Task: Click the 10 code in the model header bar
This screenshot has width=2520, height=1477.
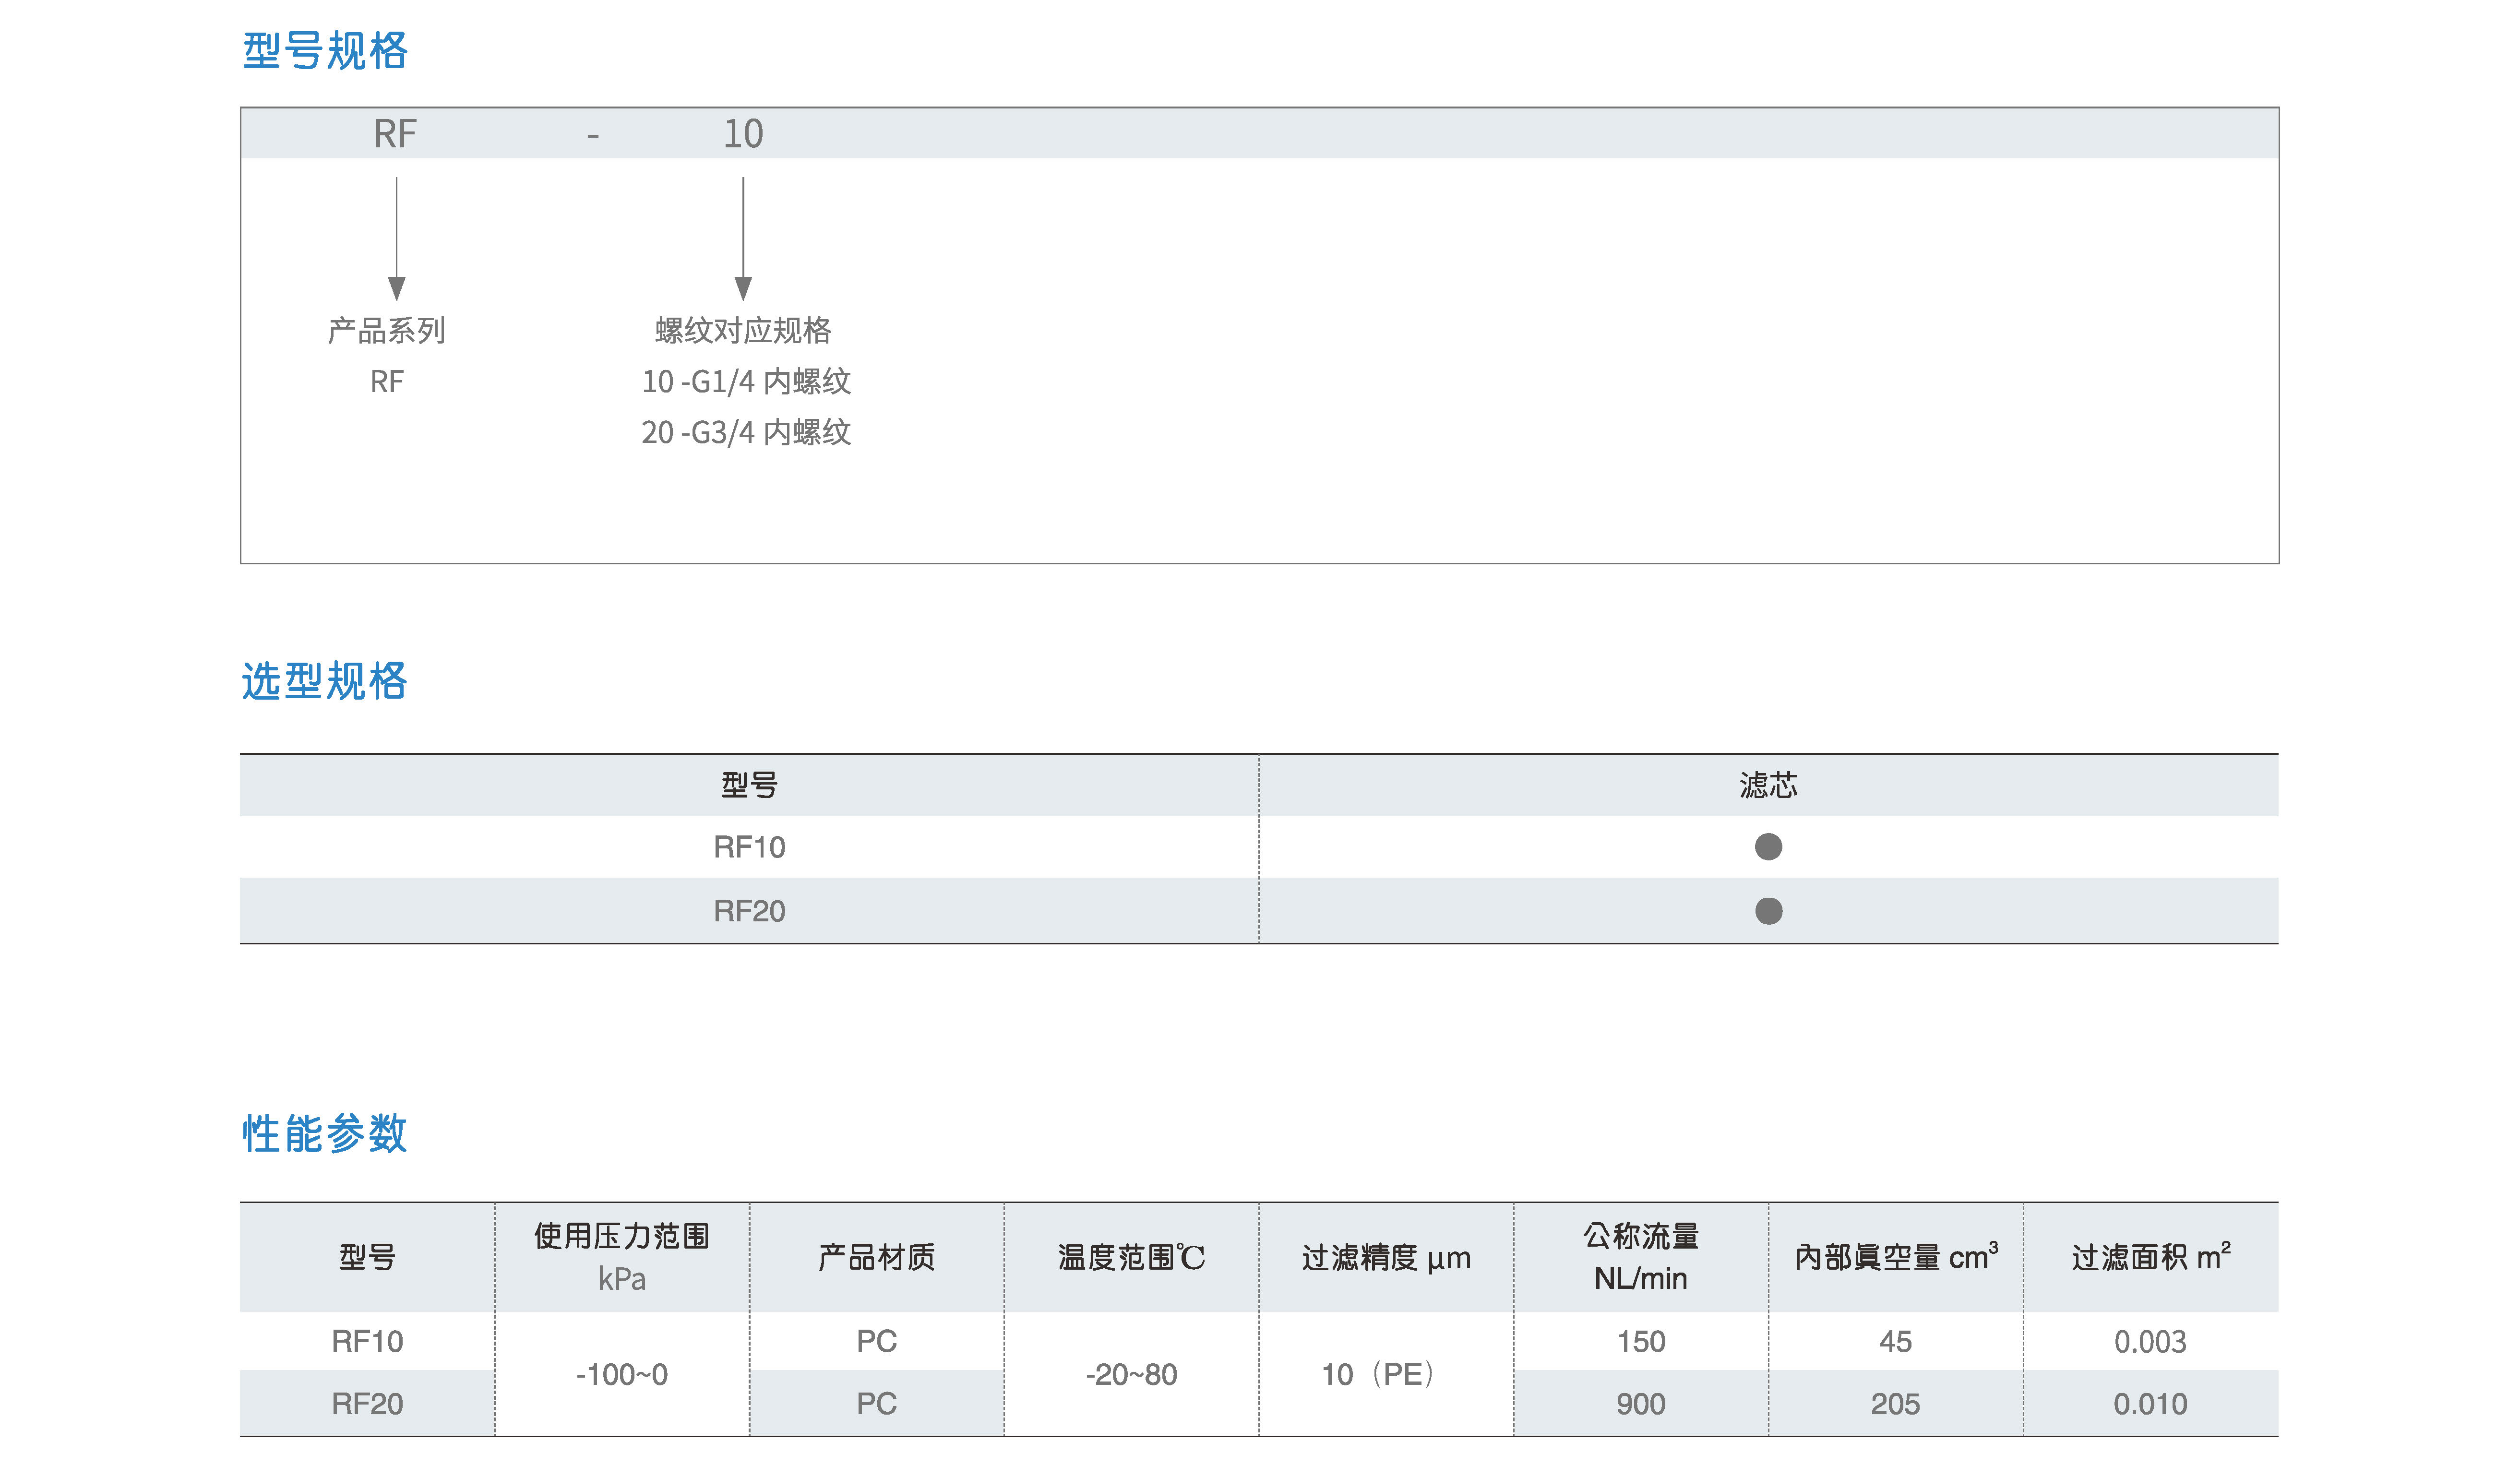Action: coord(743,134)
